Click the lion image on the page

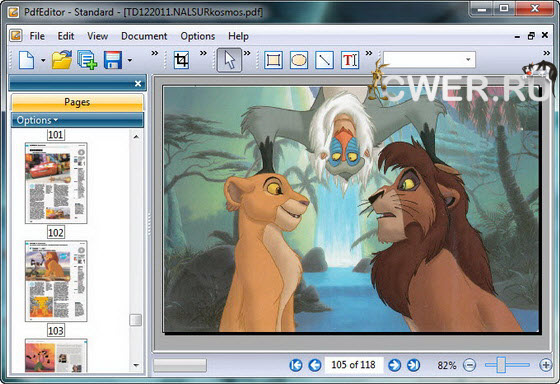pyautogui.click(x=351, y=209)
